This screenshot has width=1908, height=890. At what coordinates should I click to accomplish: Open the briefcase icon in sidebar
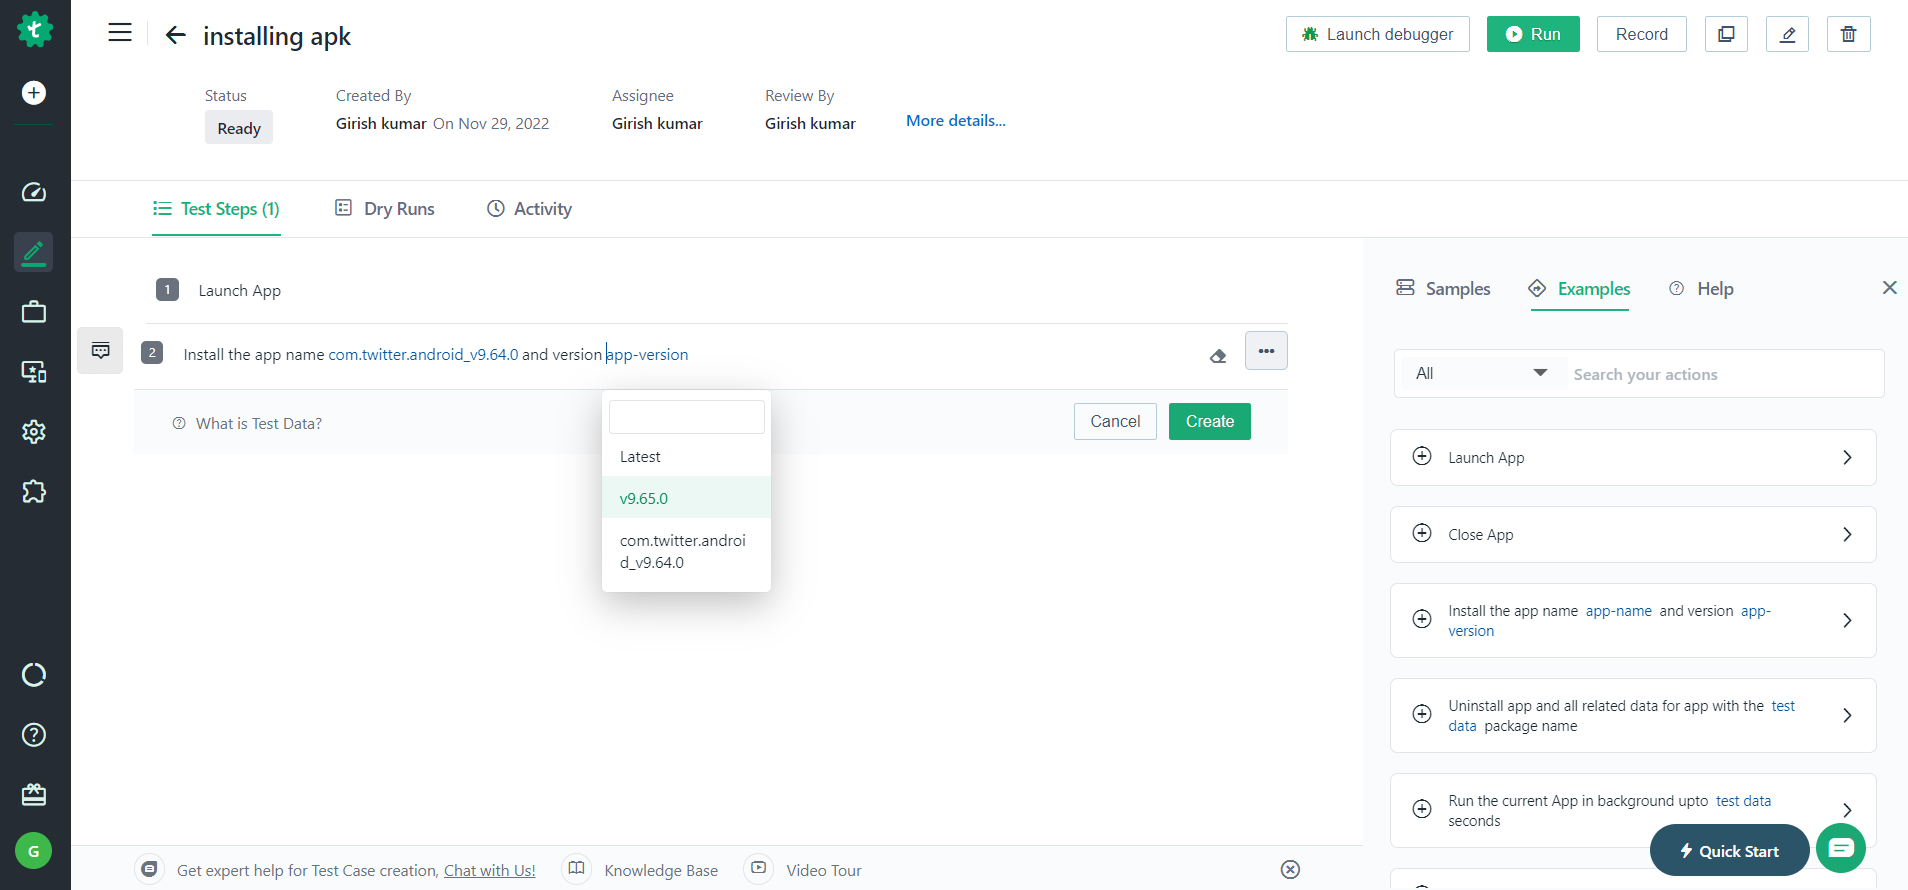(34, 312)
